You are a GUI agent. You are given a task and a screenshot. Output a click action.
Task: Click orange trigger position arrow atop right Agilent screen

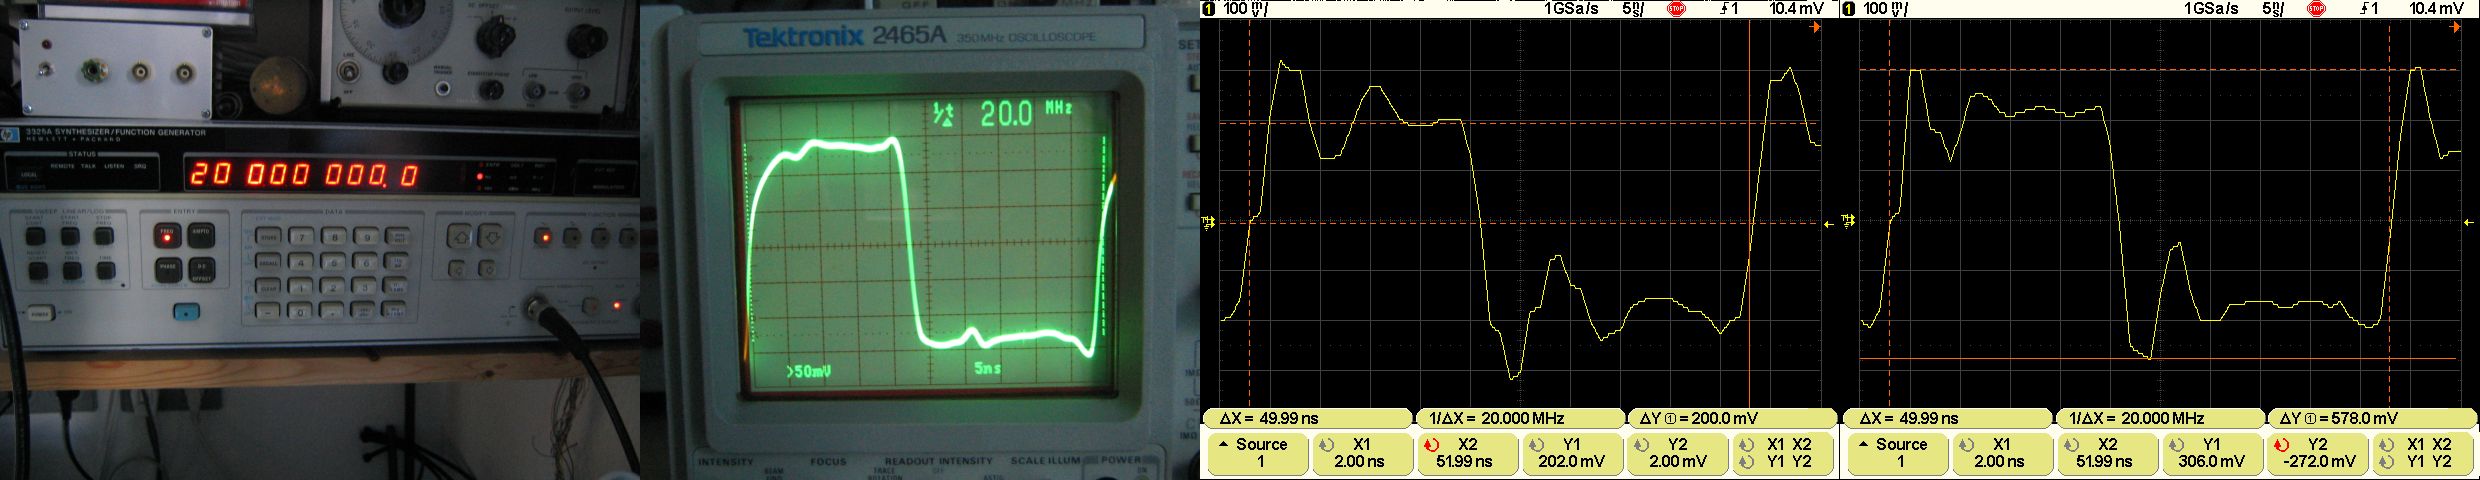[x=2456, y=28]
